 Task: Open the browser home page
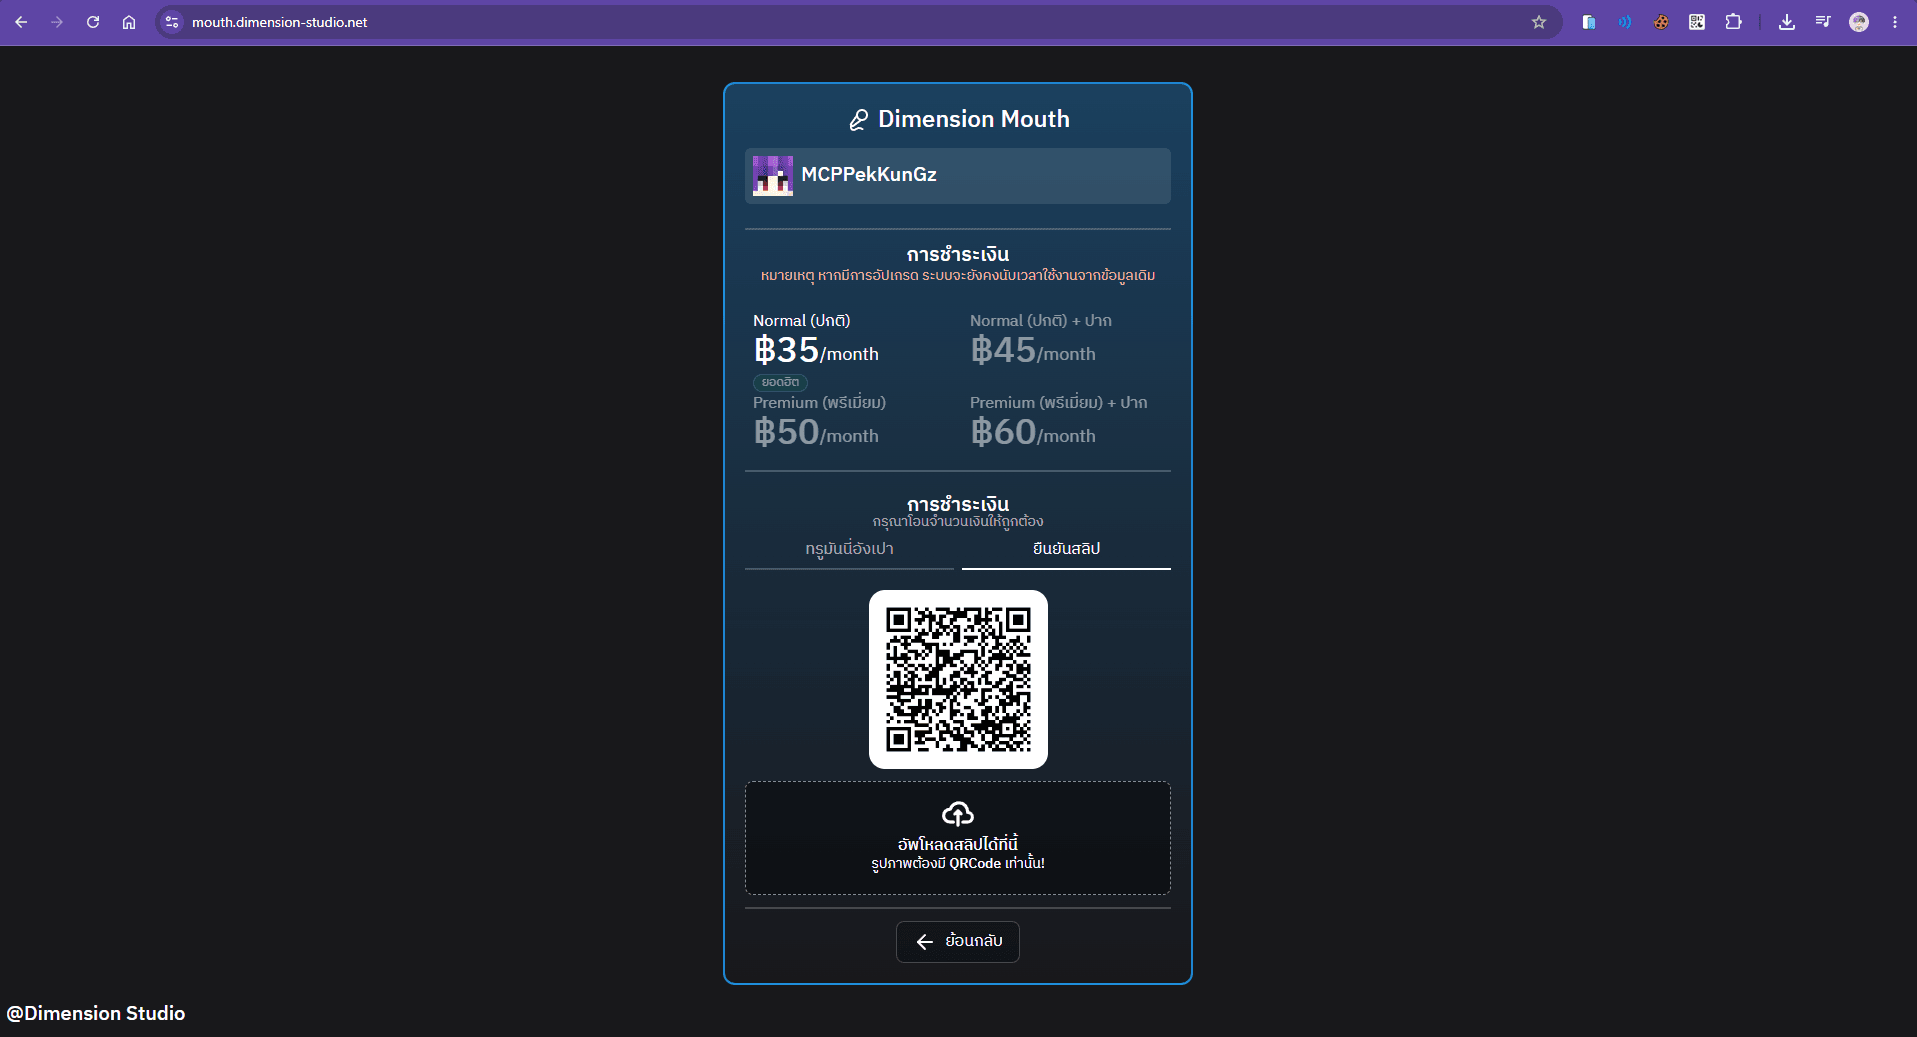pyautogui.click(x=129, y=22)
